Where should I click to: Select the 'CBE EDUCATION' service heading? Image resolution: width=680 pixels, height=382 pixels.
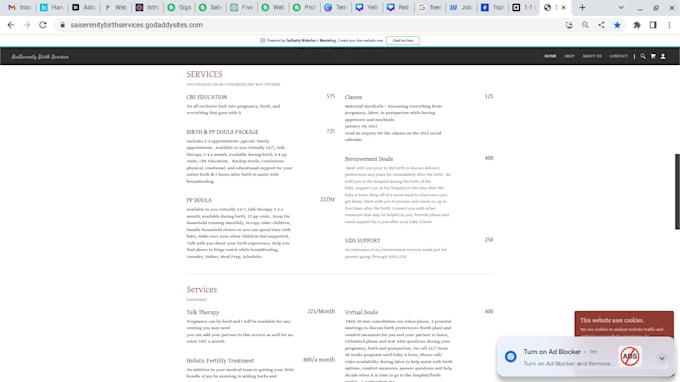point(207,97)
